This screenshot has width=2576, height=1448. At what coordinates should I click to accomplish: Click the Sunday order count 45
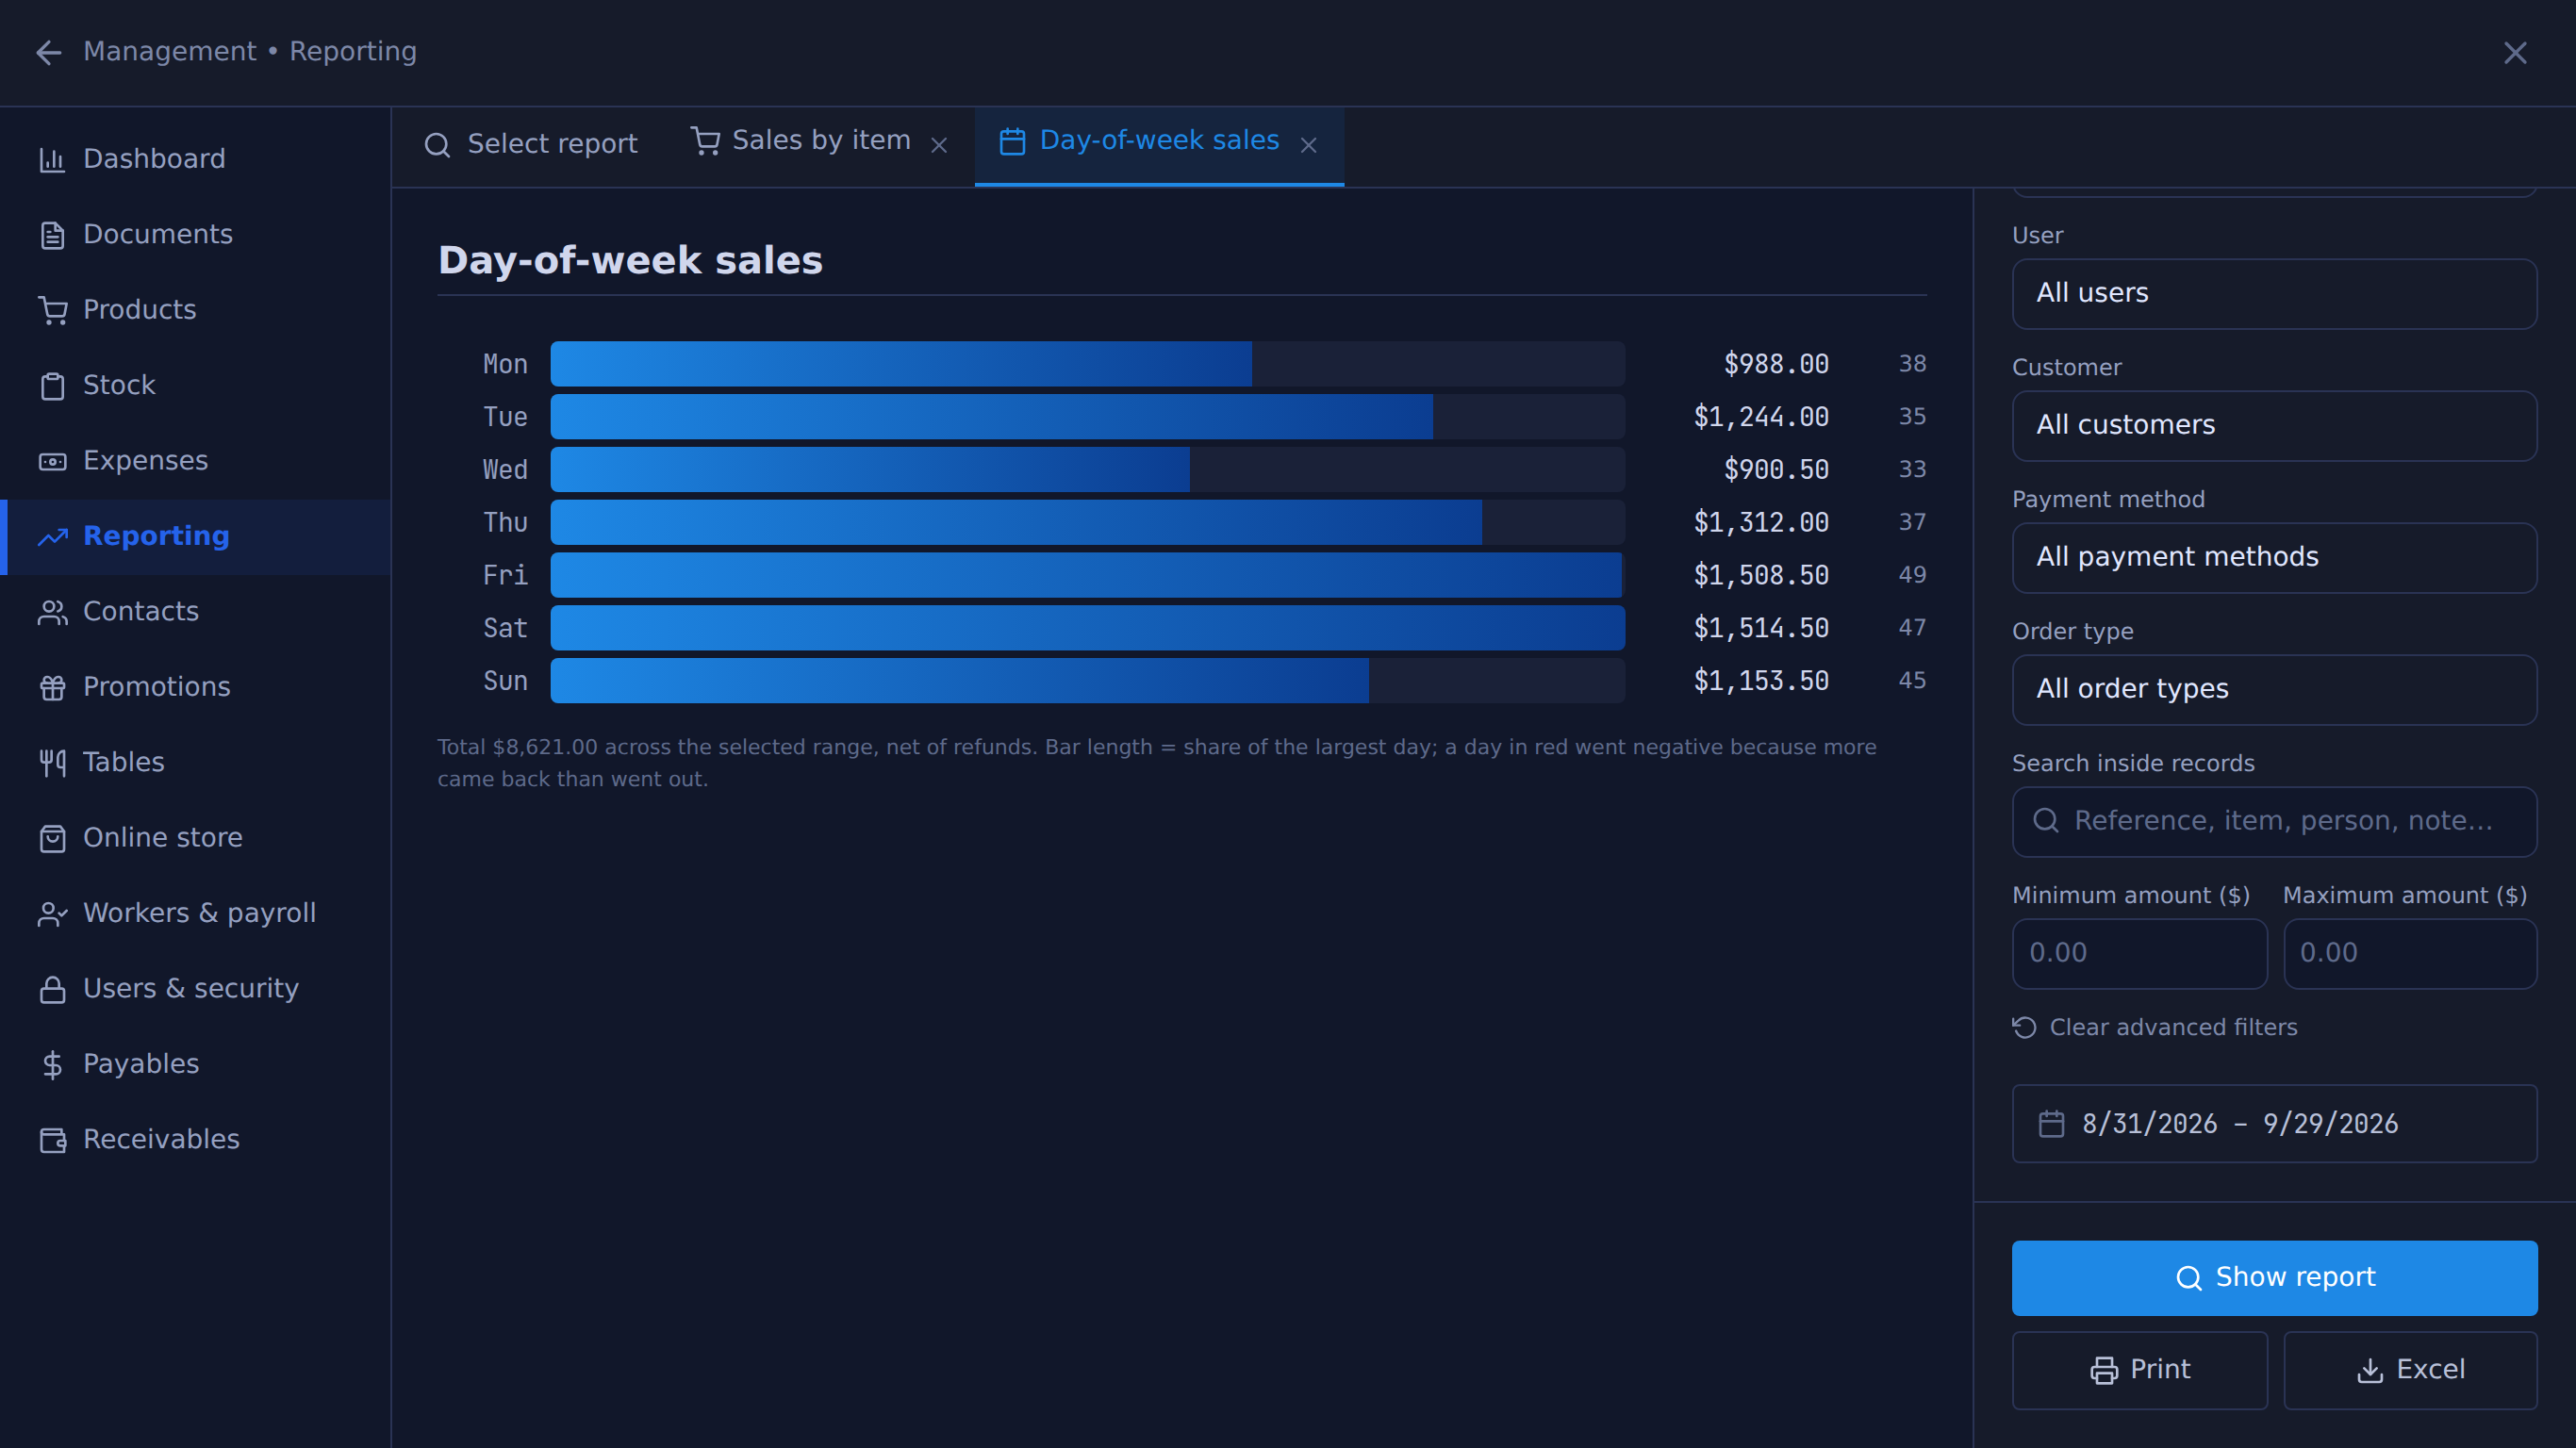[1911, 681]
